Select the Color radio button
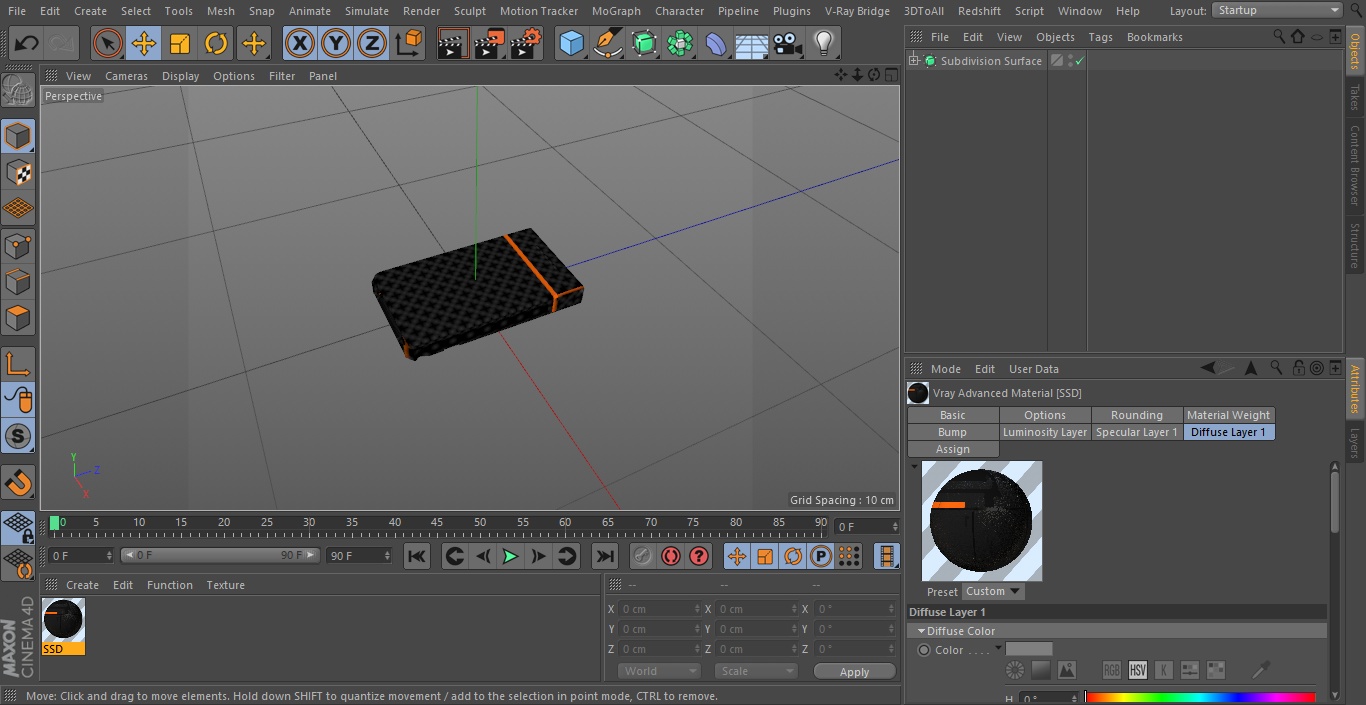Viewport: 1366px width, 705px height. 924,650
